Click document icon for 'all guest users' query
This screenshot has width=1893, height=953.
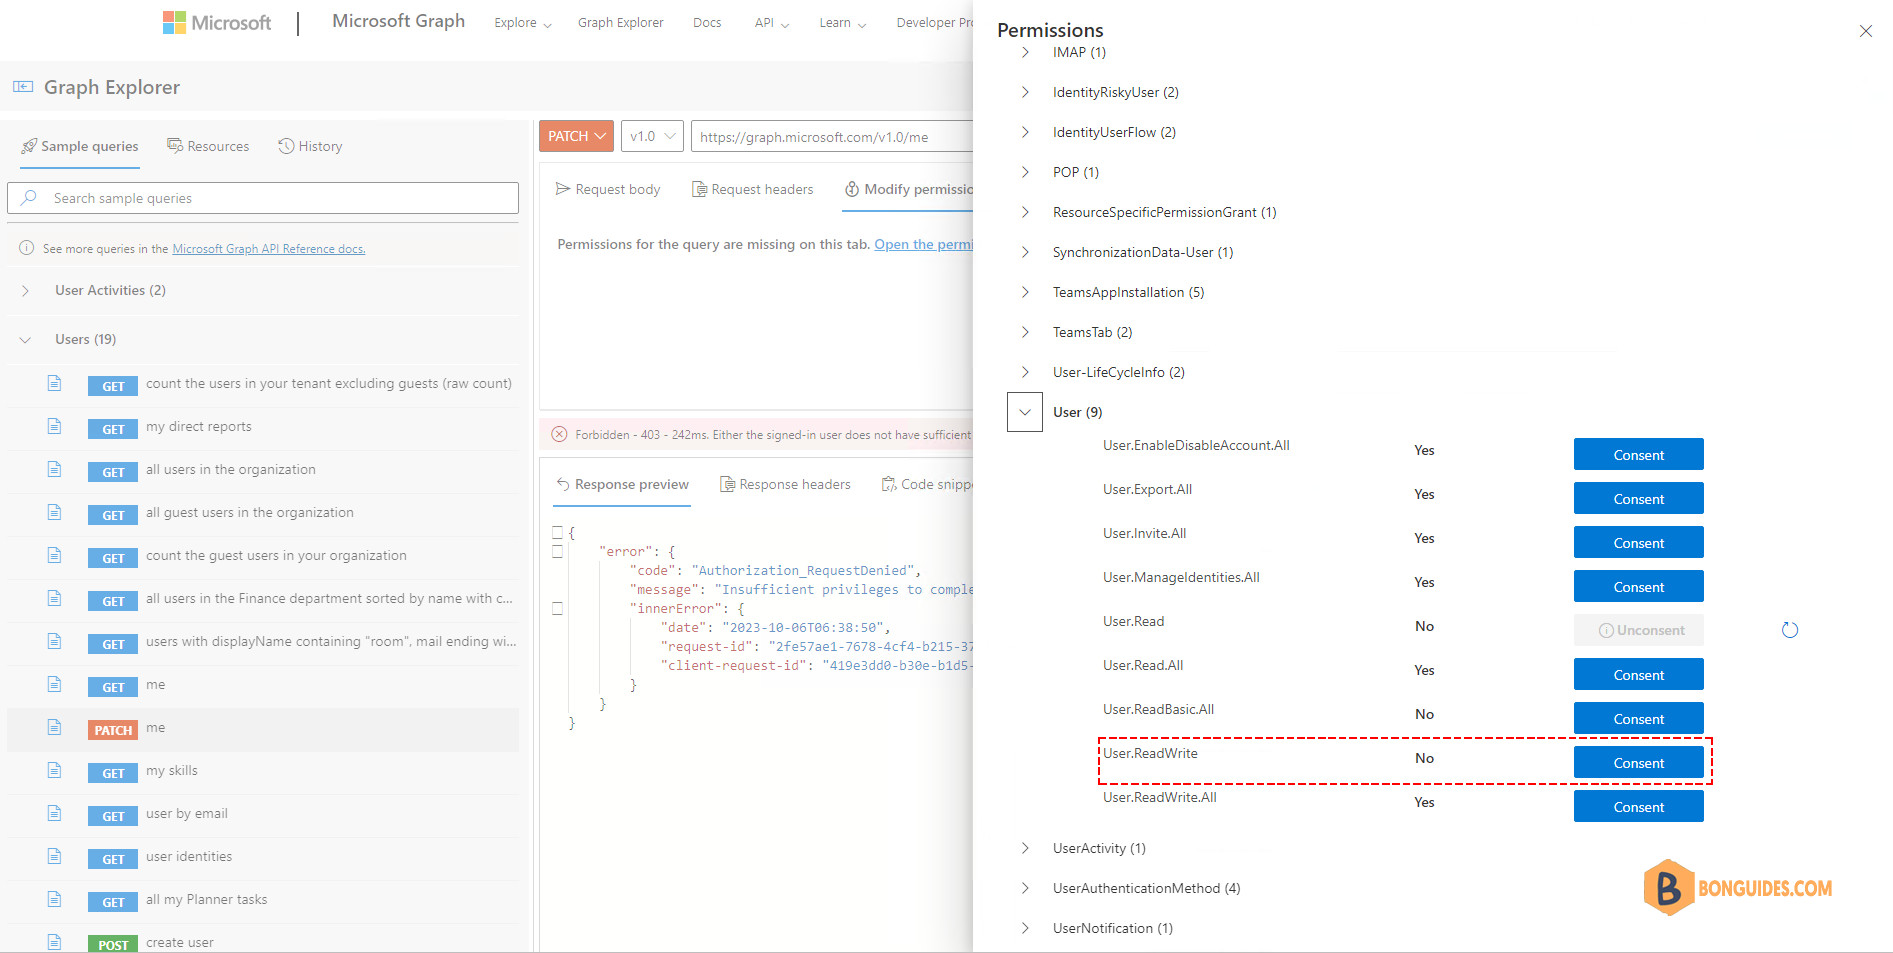click(x=55, y=512)
